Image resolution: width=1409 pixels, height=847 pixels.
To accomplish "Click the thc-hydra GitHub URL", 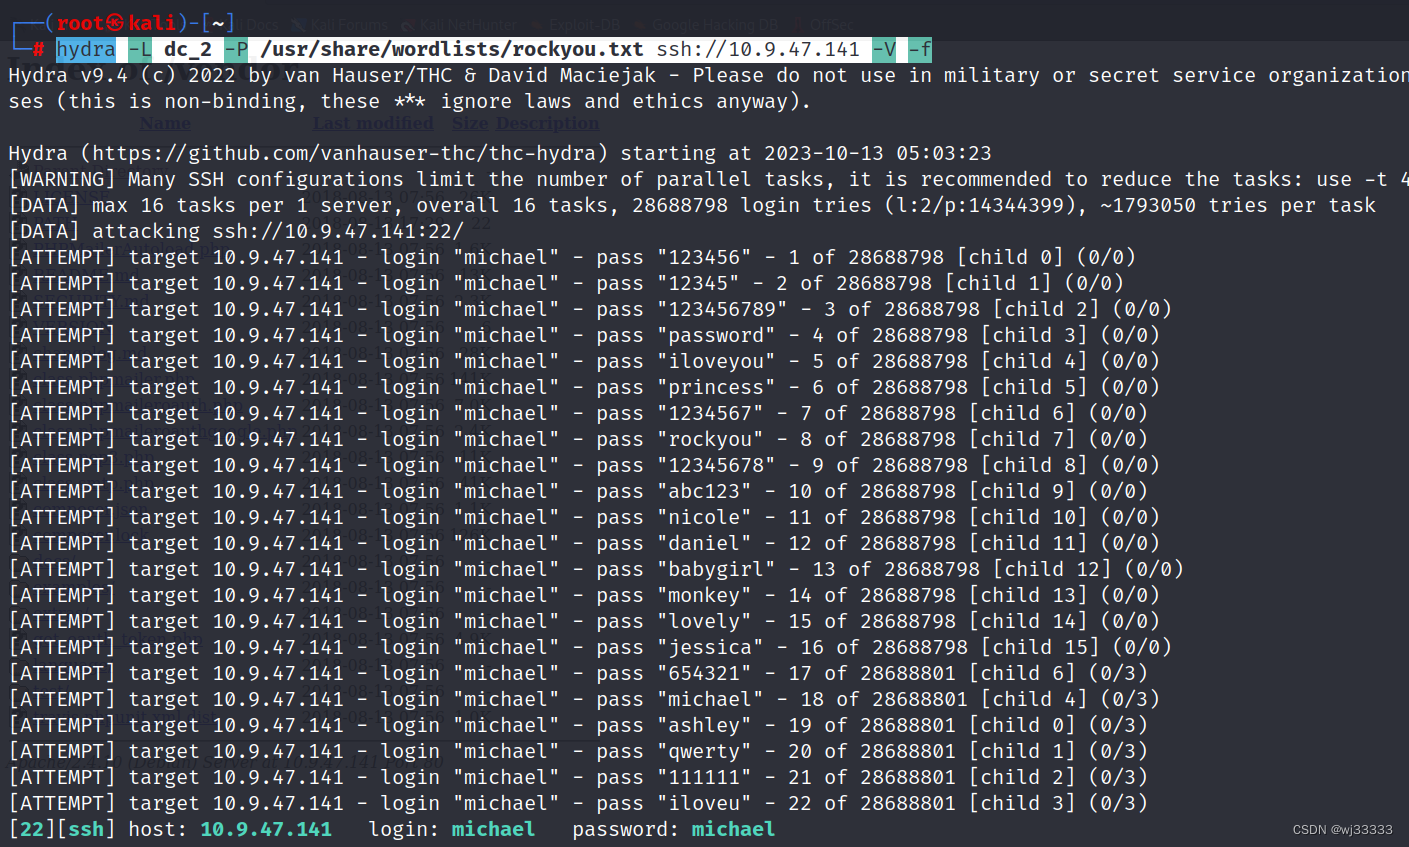I will click(350, 153).
